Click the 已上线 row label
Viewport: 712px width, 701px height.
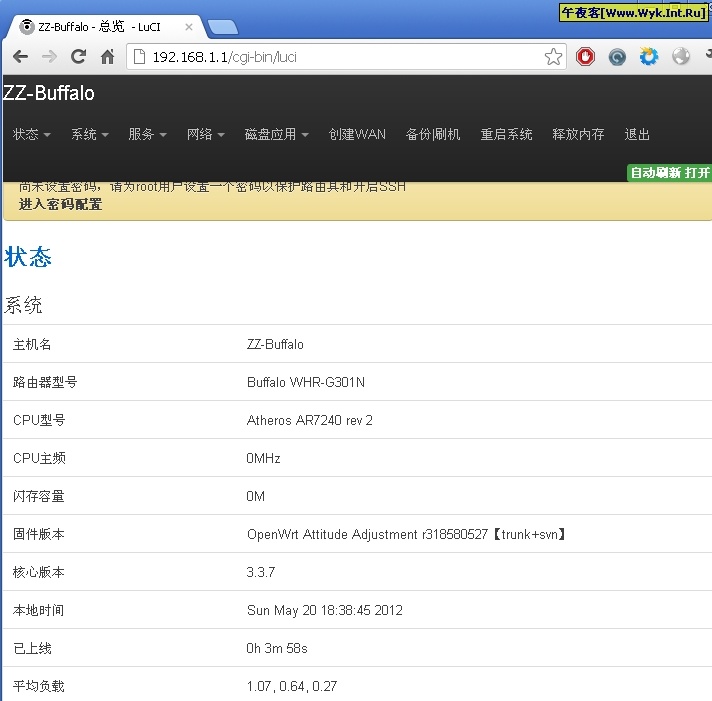coord(32,648)
